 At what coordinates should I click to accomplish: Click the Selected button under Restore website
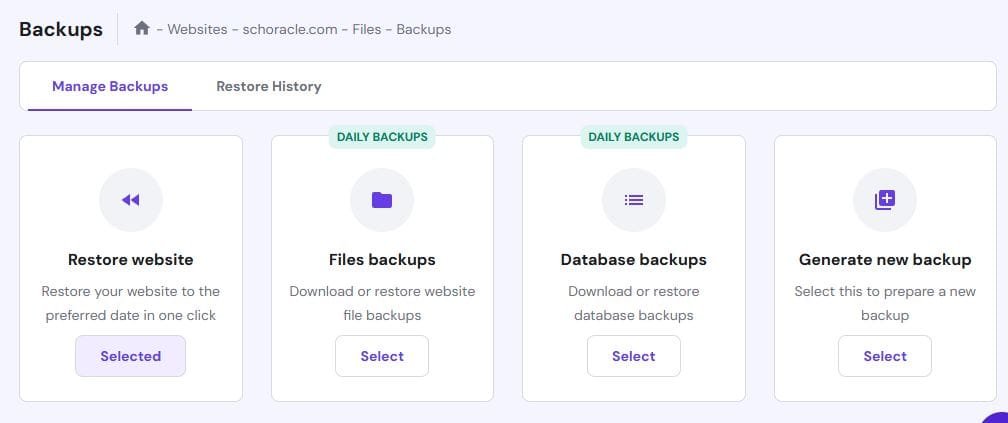coord(130,356)
